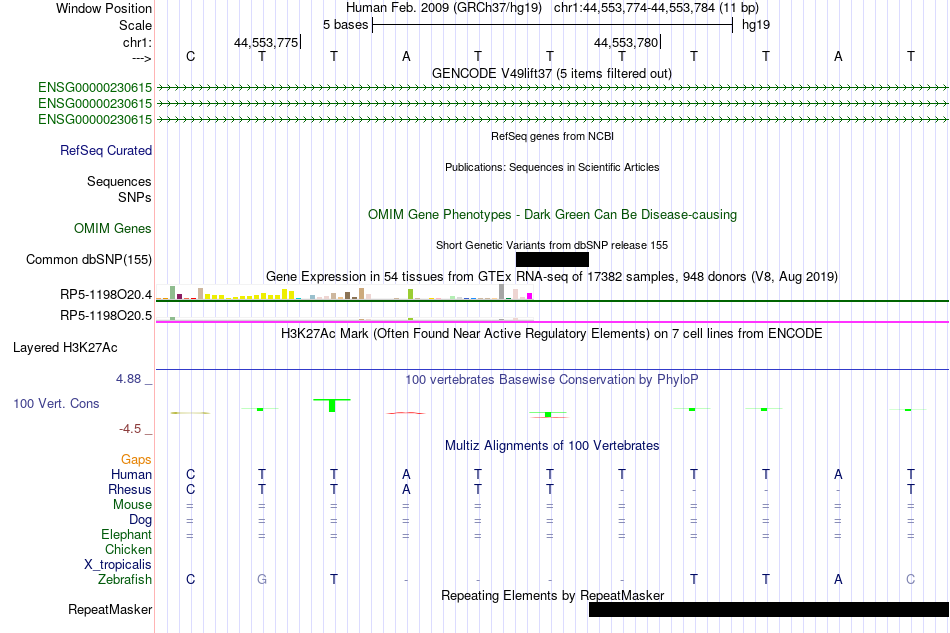
Task: Click the GENCODE V49lift37 track title
Action: 552,74
